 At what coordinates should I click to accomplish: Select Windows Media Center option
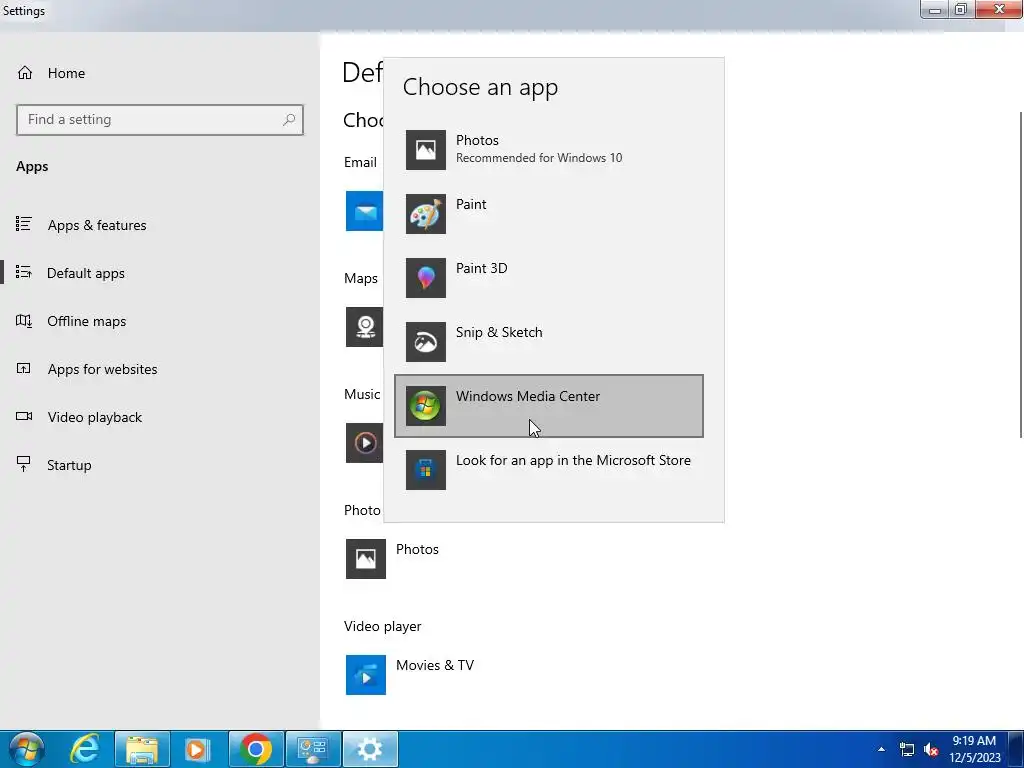pyautogui.click(x=549, y=406)
